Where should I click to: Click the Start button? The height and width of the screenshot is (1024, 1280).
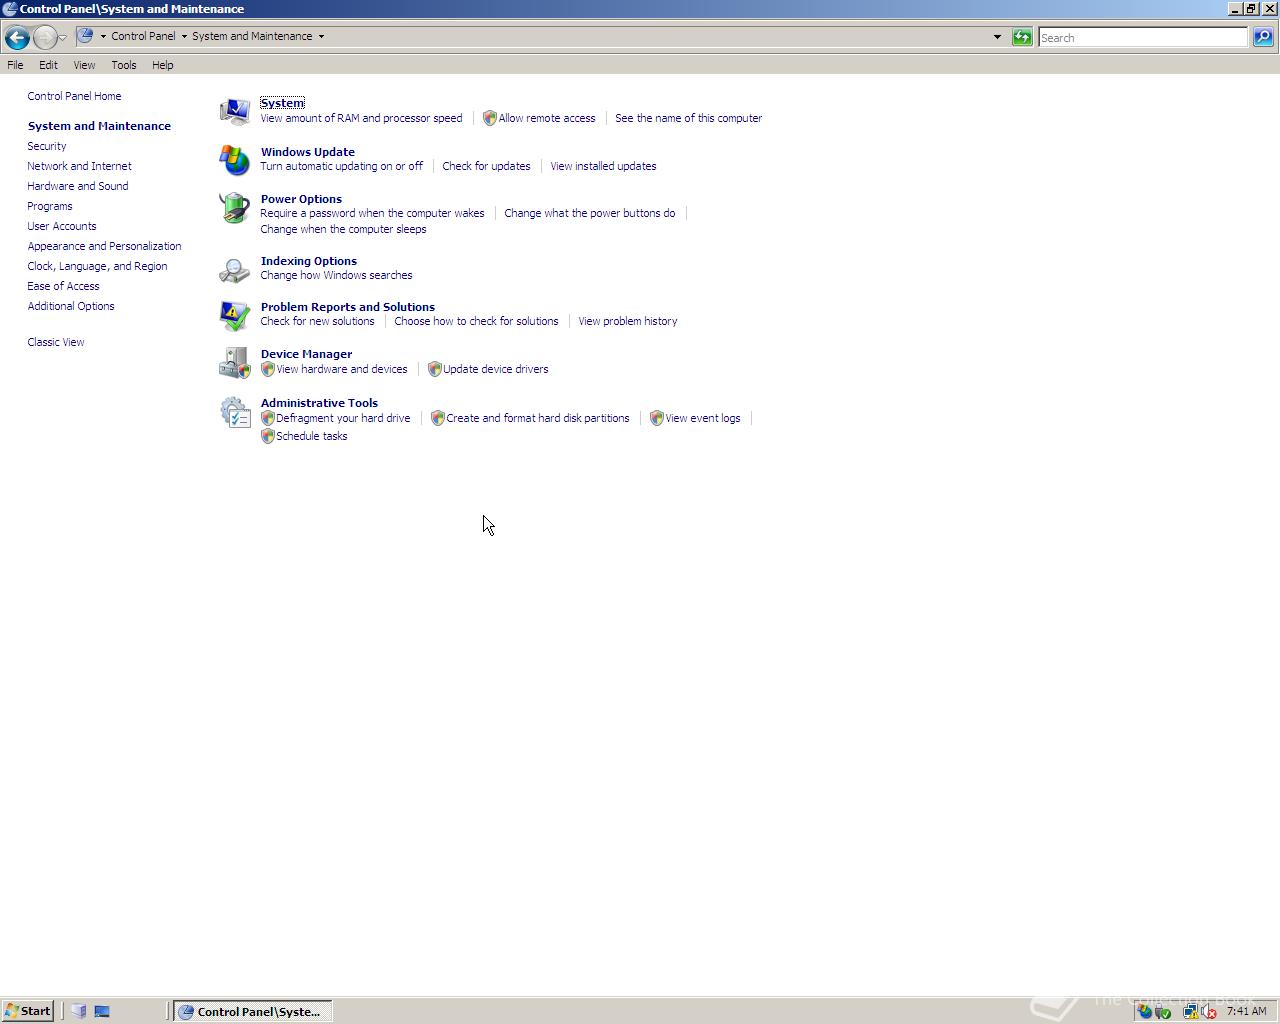tap(28, 1011)
